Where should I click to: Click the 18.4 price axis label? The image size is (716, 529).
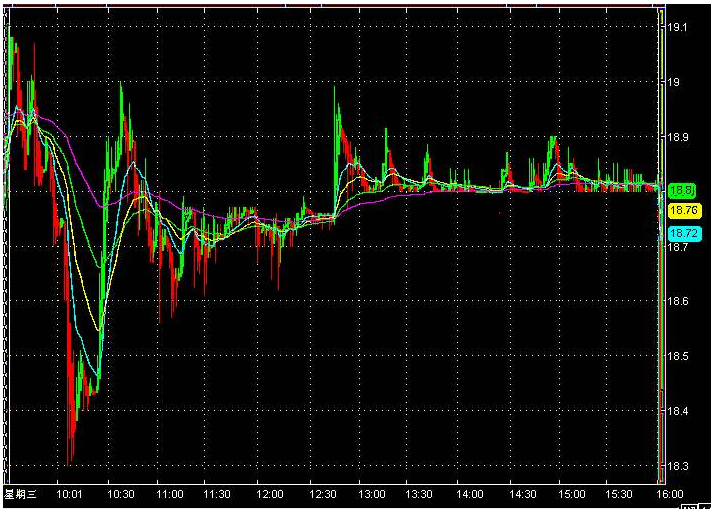[x=678, y=411]
